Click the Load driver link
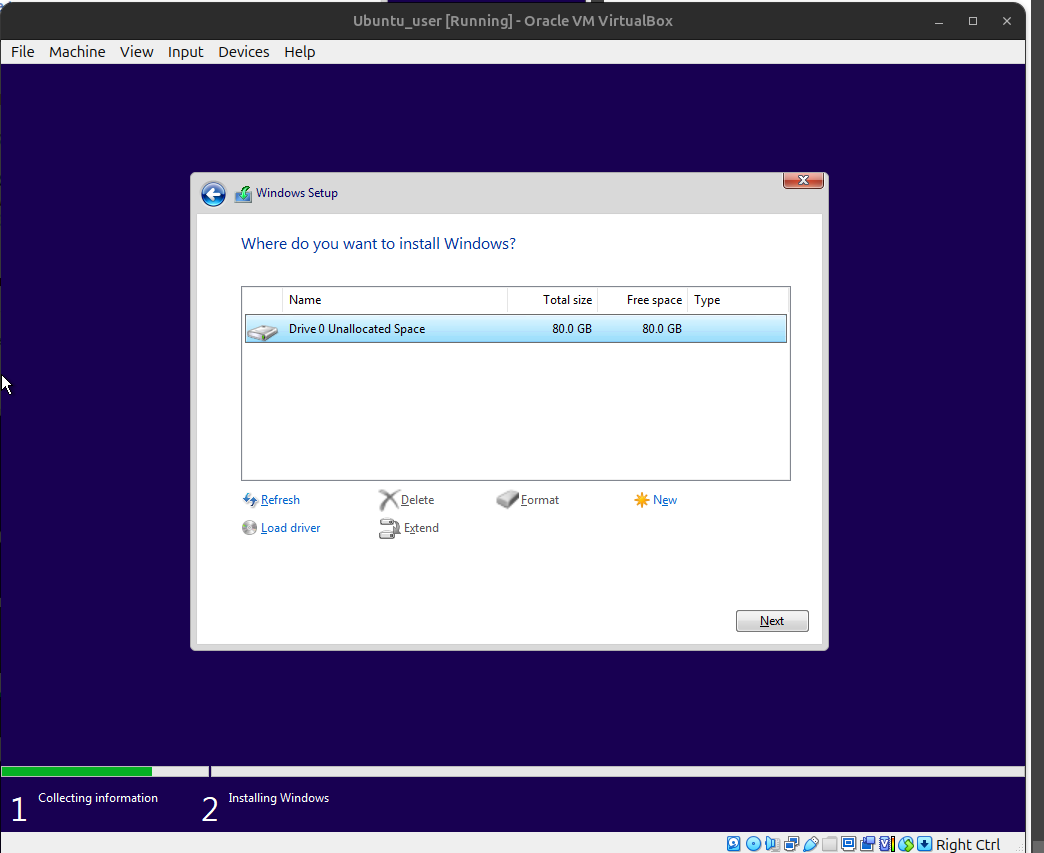 (290, 528)
